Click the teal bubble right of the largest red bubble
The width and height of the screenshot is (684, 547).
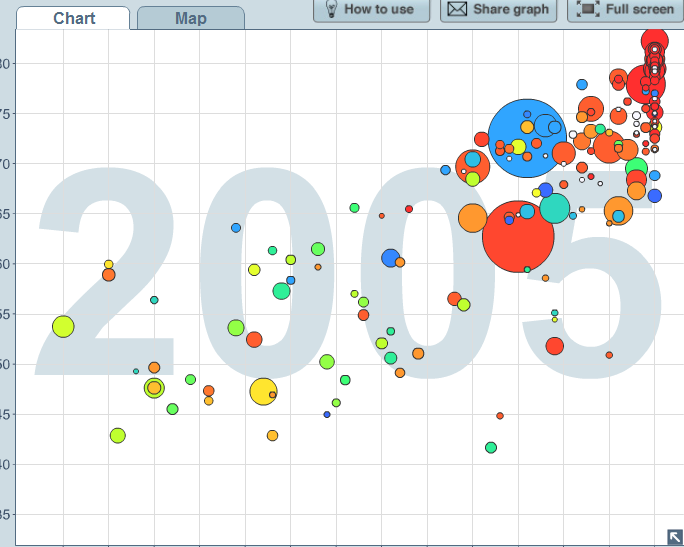(555, 208)
